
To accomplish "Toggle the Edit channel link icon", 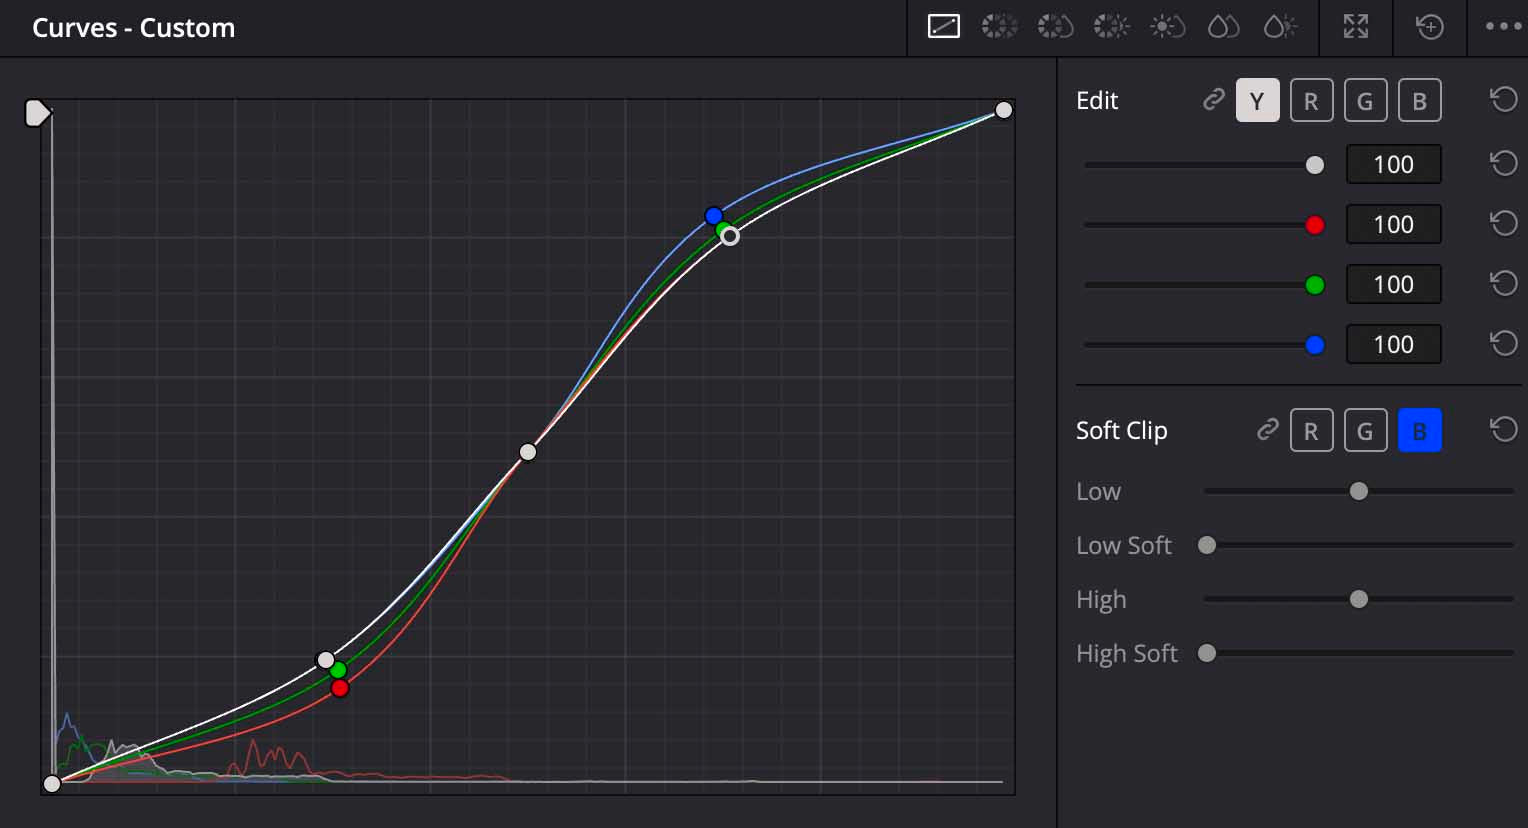I will [x=1213, y=100].
